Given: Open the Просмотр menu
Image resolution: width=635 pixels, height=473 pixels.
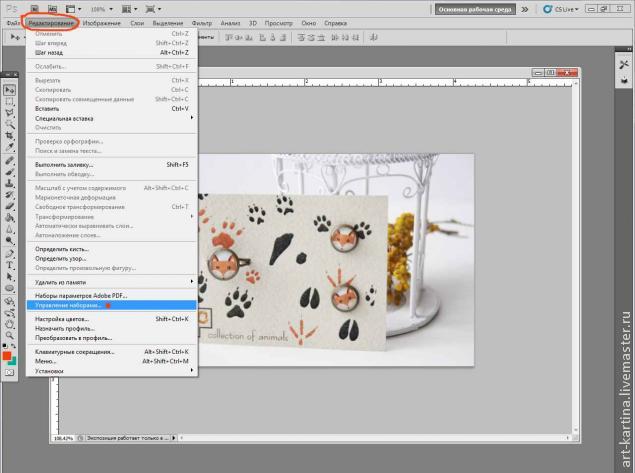Looking at the screenshot, I should (x=278, y=23).
